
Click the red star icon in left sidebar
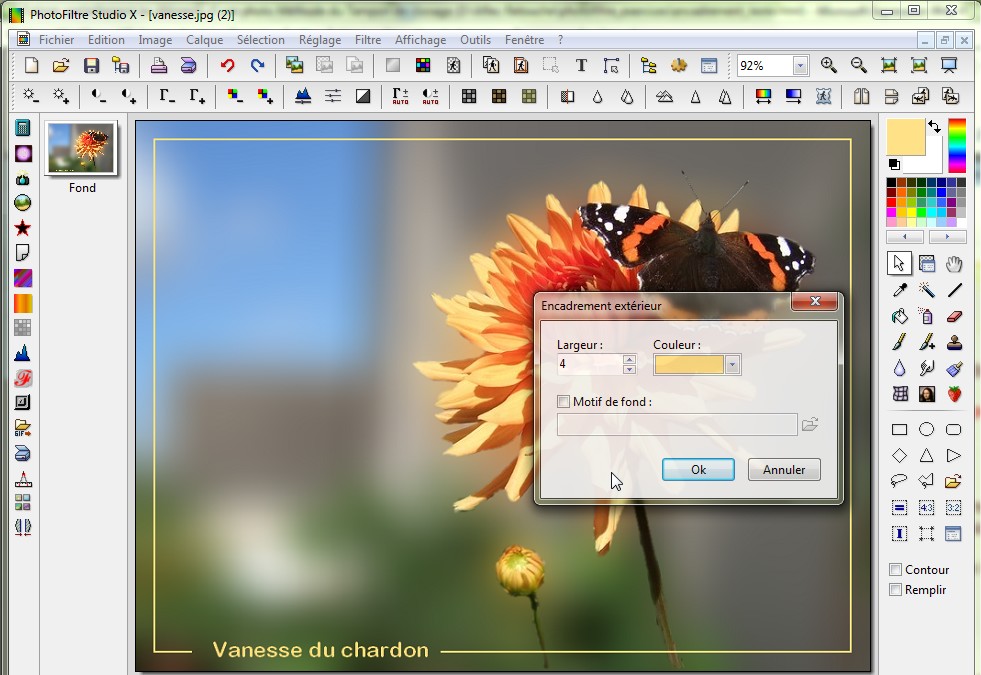click(x=23, y=228)
